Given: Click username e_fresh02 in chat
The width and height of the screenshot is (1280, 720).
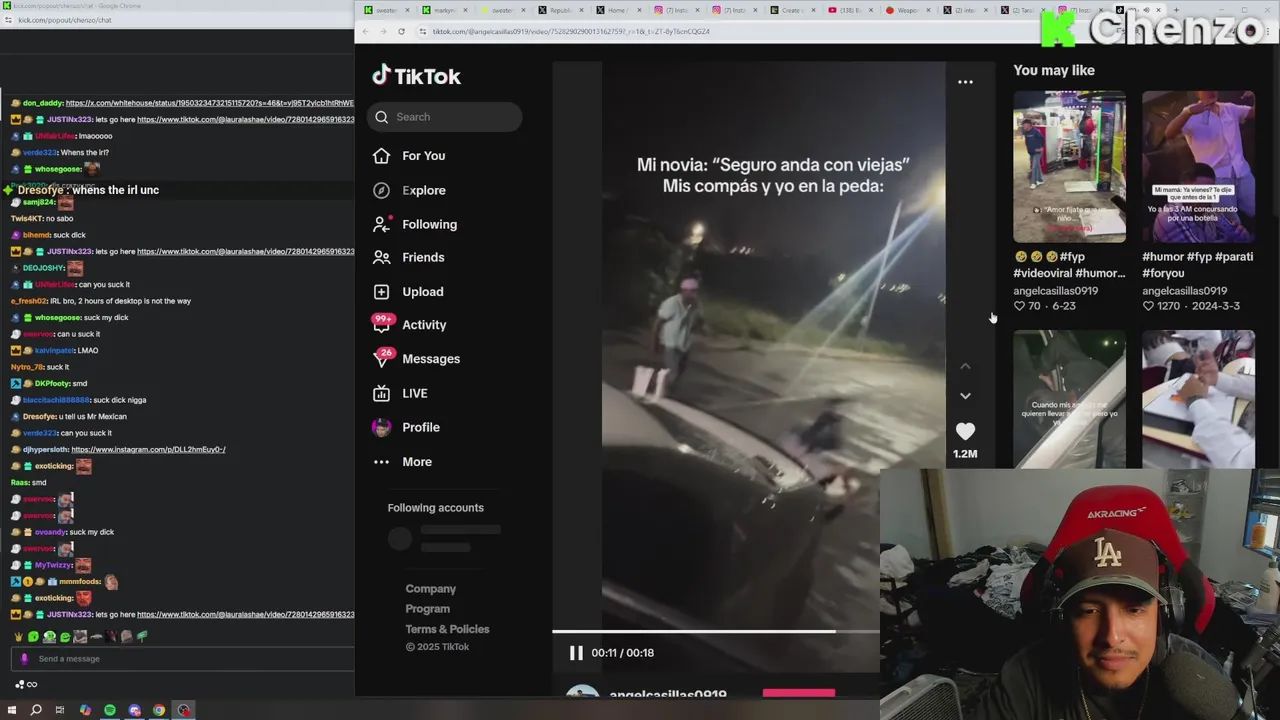Looking at the screenshot, I should (x=29, y=301).
